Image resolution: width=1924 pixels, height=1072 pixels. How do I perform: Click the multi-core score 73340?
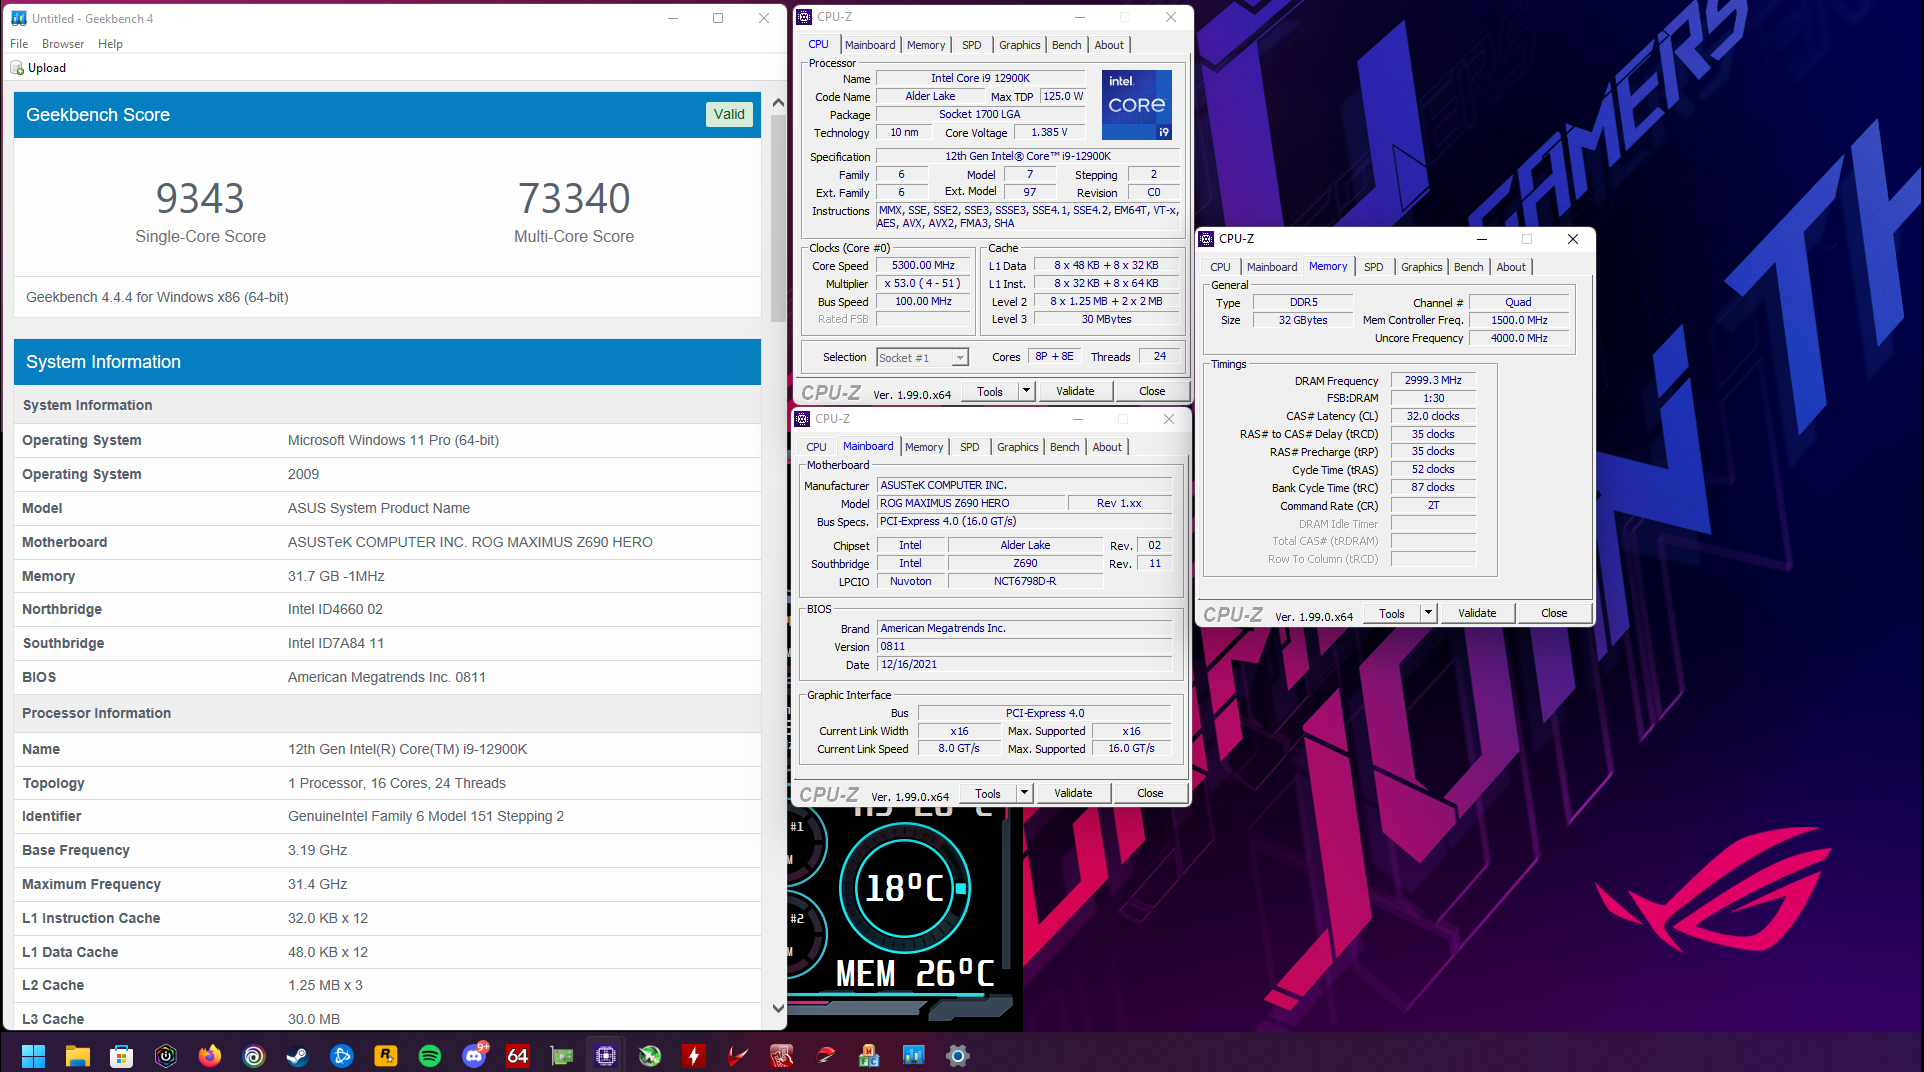[x=574, y=198]
